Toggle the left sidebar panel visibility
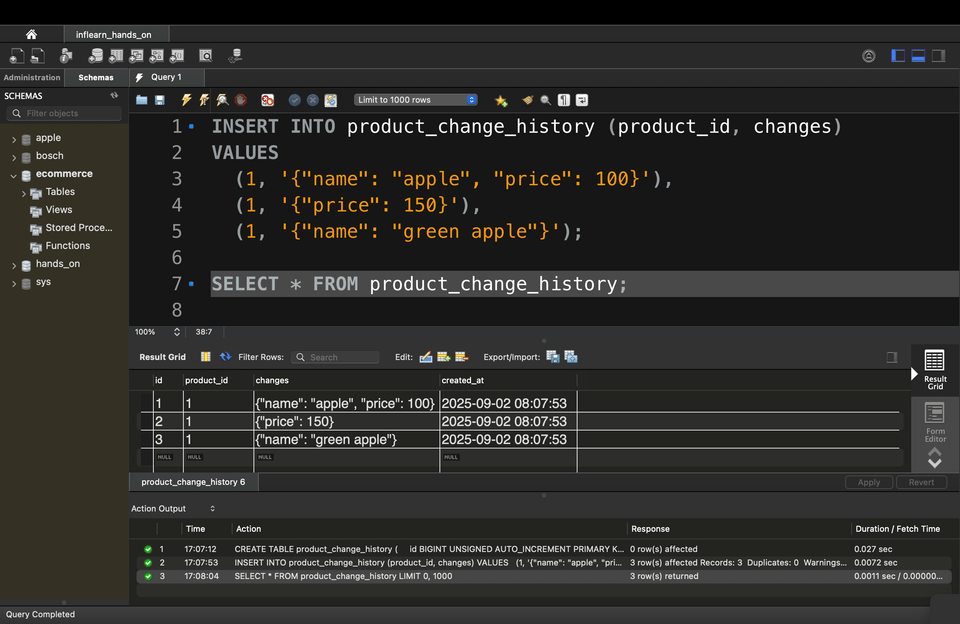This screenshot has width=960, height=624. tap(898, 56)
